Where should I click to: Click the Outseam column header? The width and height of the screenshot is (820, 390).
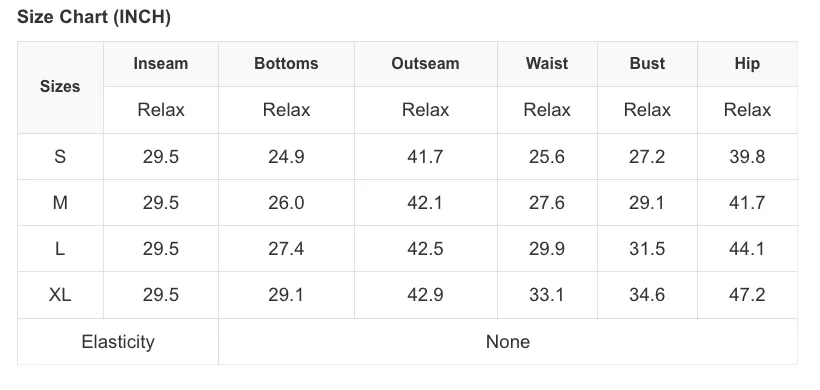(425, 64)
